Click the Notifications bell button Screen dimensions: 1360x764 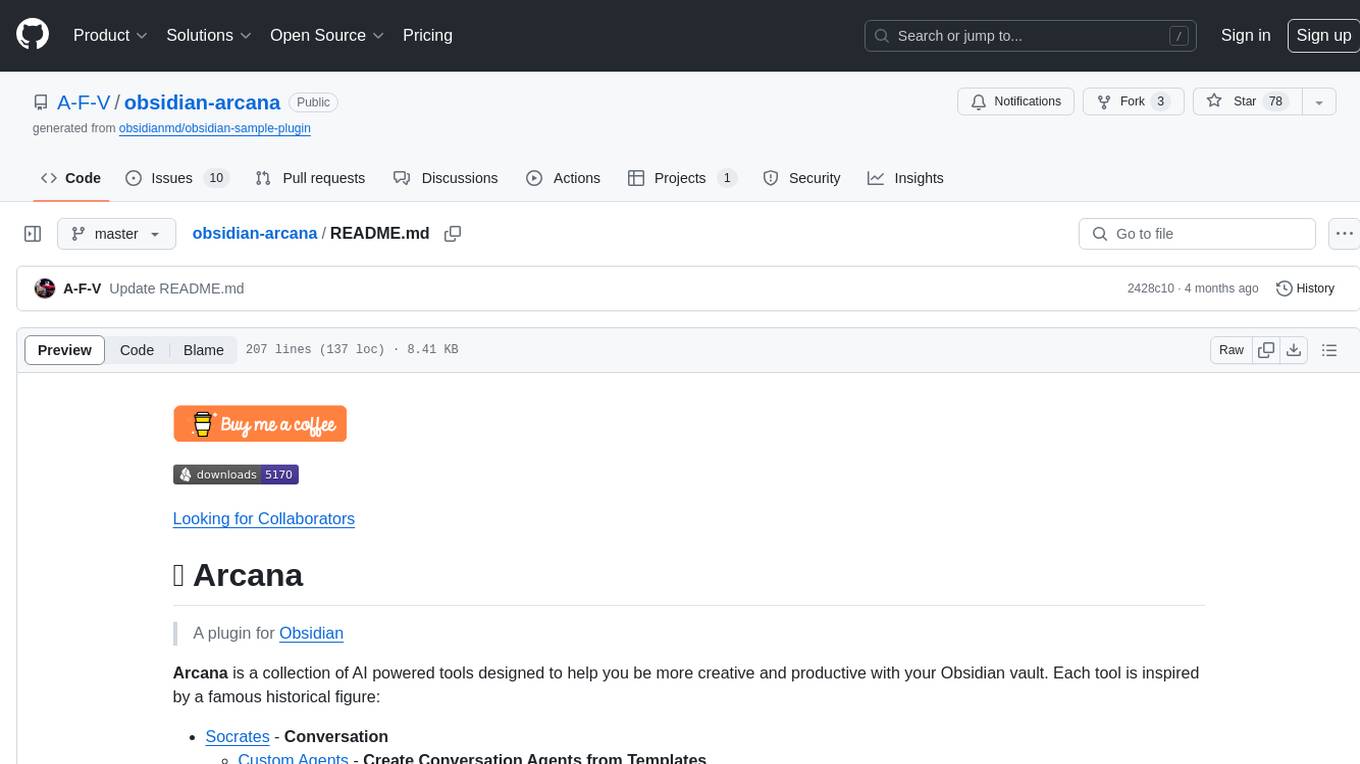[x=1016, y=102]
